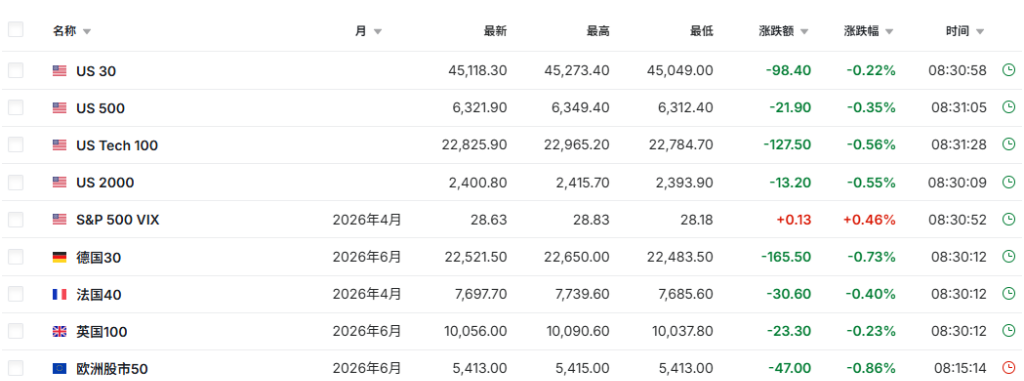This screenshot has width=1024, height=381.
Task: Check the US 500 row checkbox
Action: coord(16,107)
